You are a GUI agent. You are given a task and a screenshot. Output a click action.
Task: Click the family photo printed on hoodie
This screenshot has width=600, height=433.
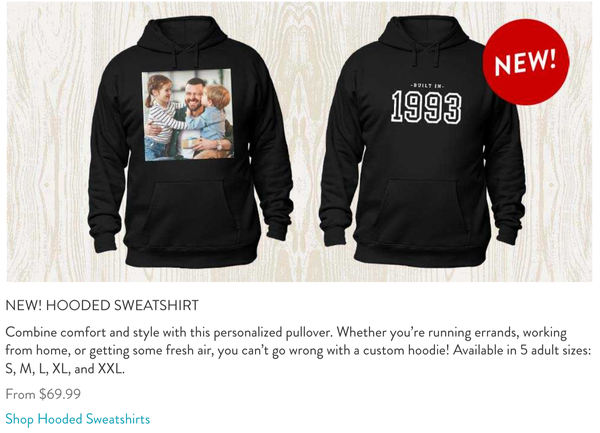(188, 115)
